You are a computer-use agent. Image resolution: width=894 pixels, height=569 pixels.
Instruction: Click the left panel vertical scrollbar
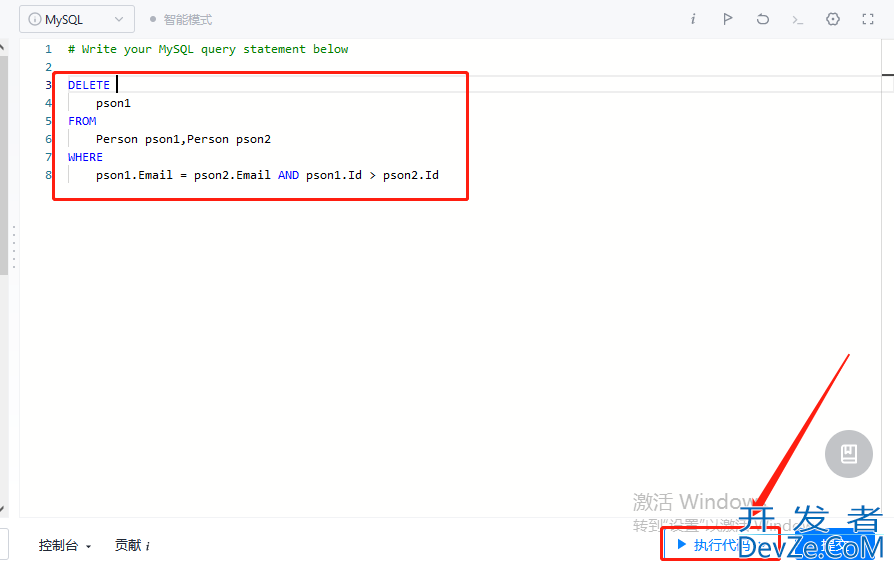click(3, 165)
